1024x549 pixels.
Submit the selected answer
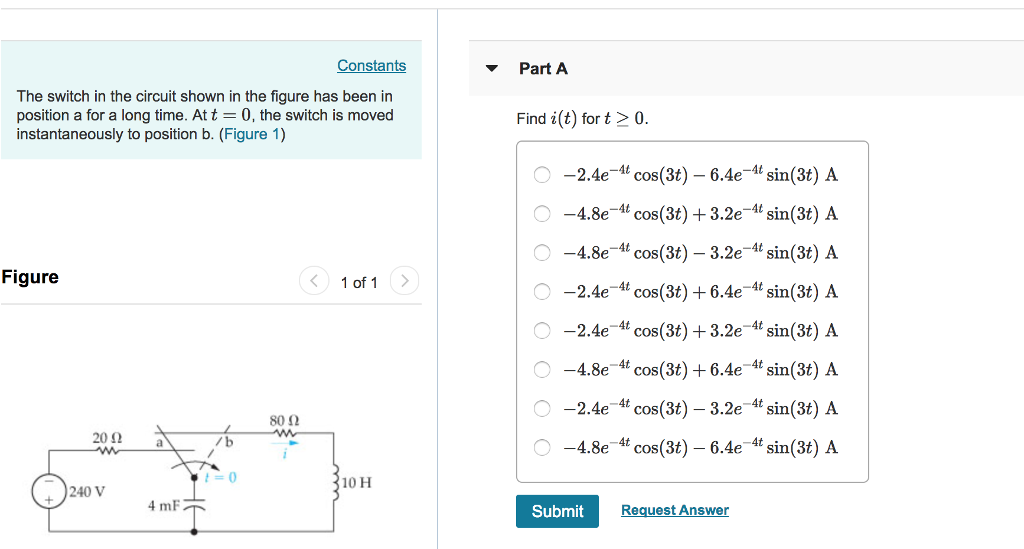(x=557, y=511)
